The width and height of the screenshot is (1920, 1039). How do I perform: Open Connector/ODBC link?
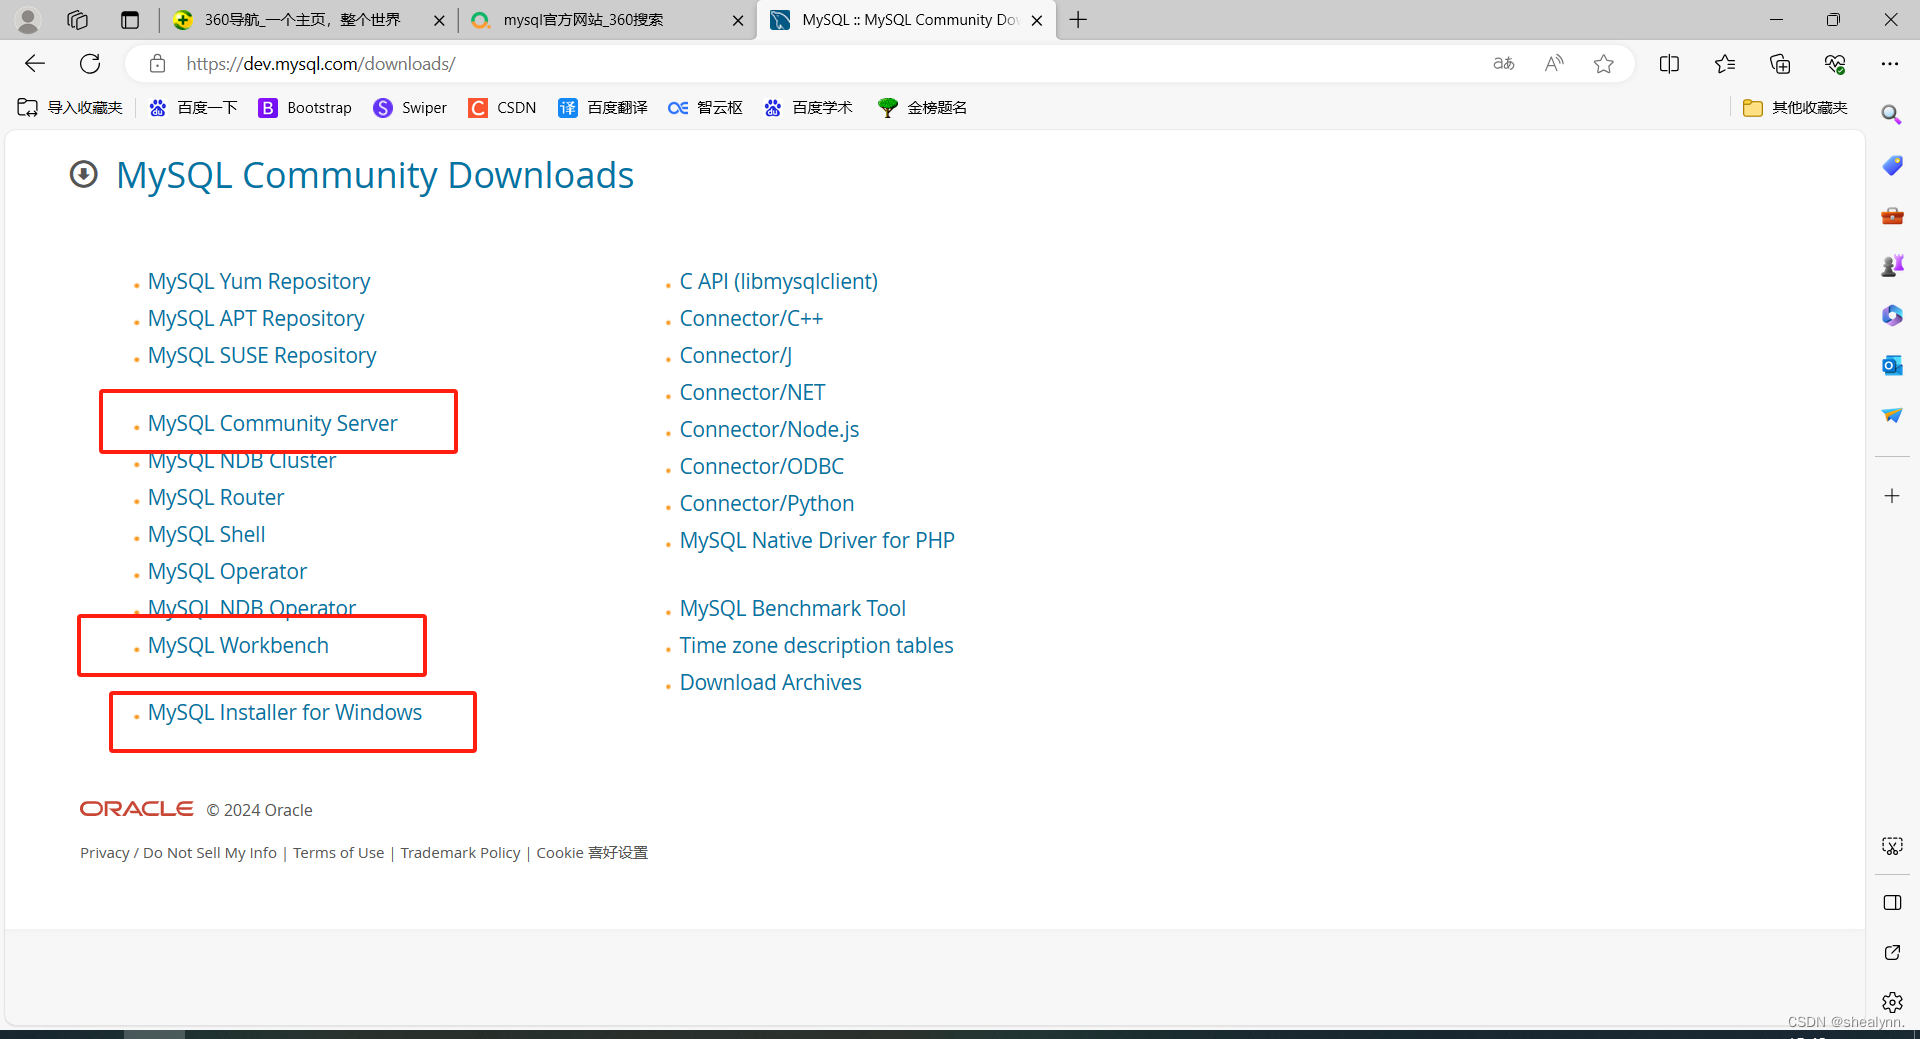click(x=762, y=466)
